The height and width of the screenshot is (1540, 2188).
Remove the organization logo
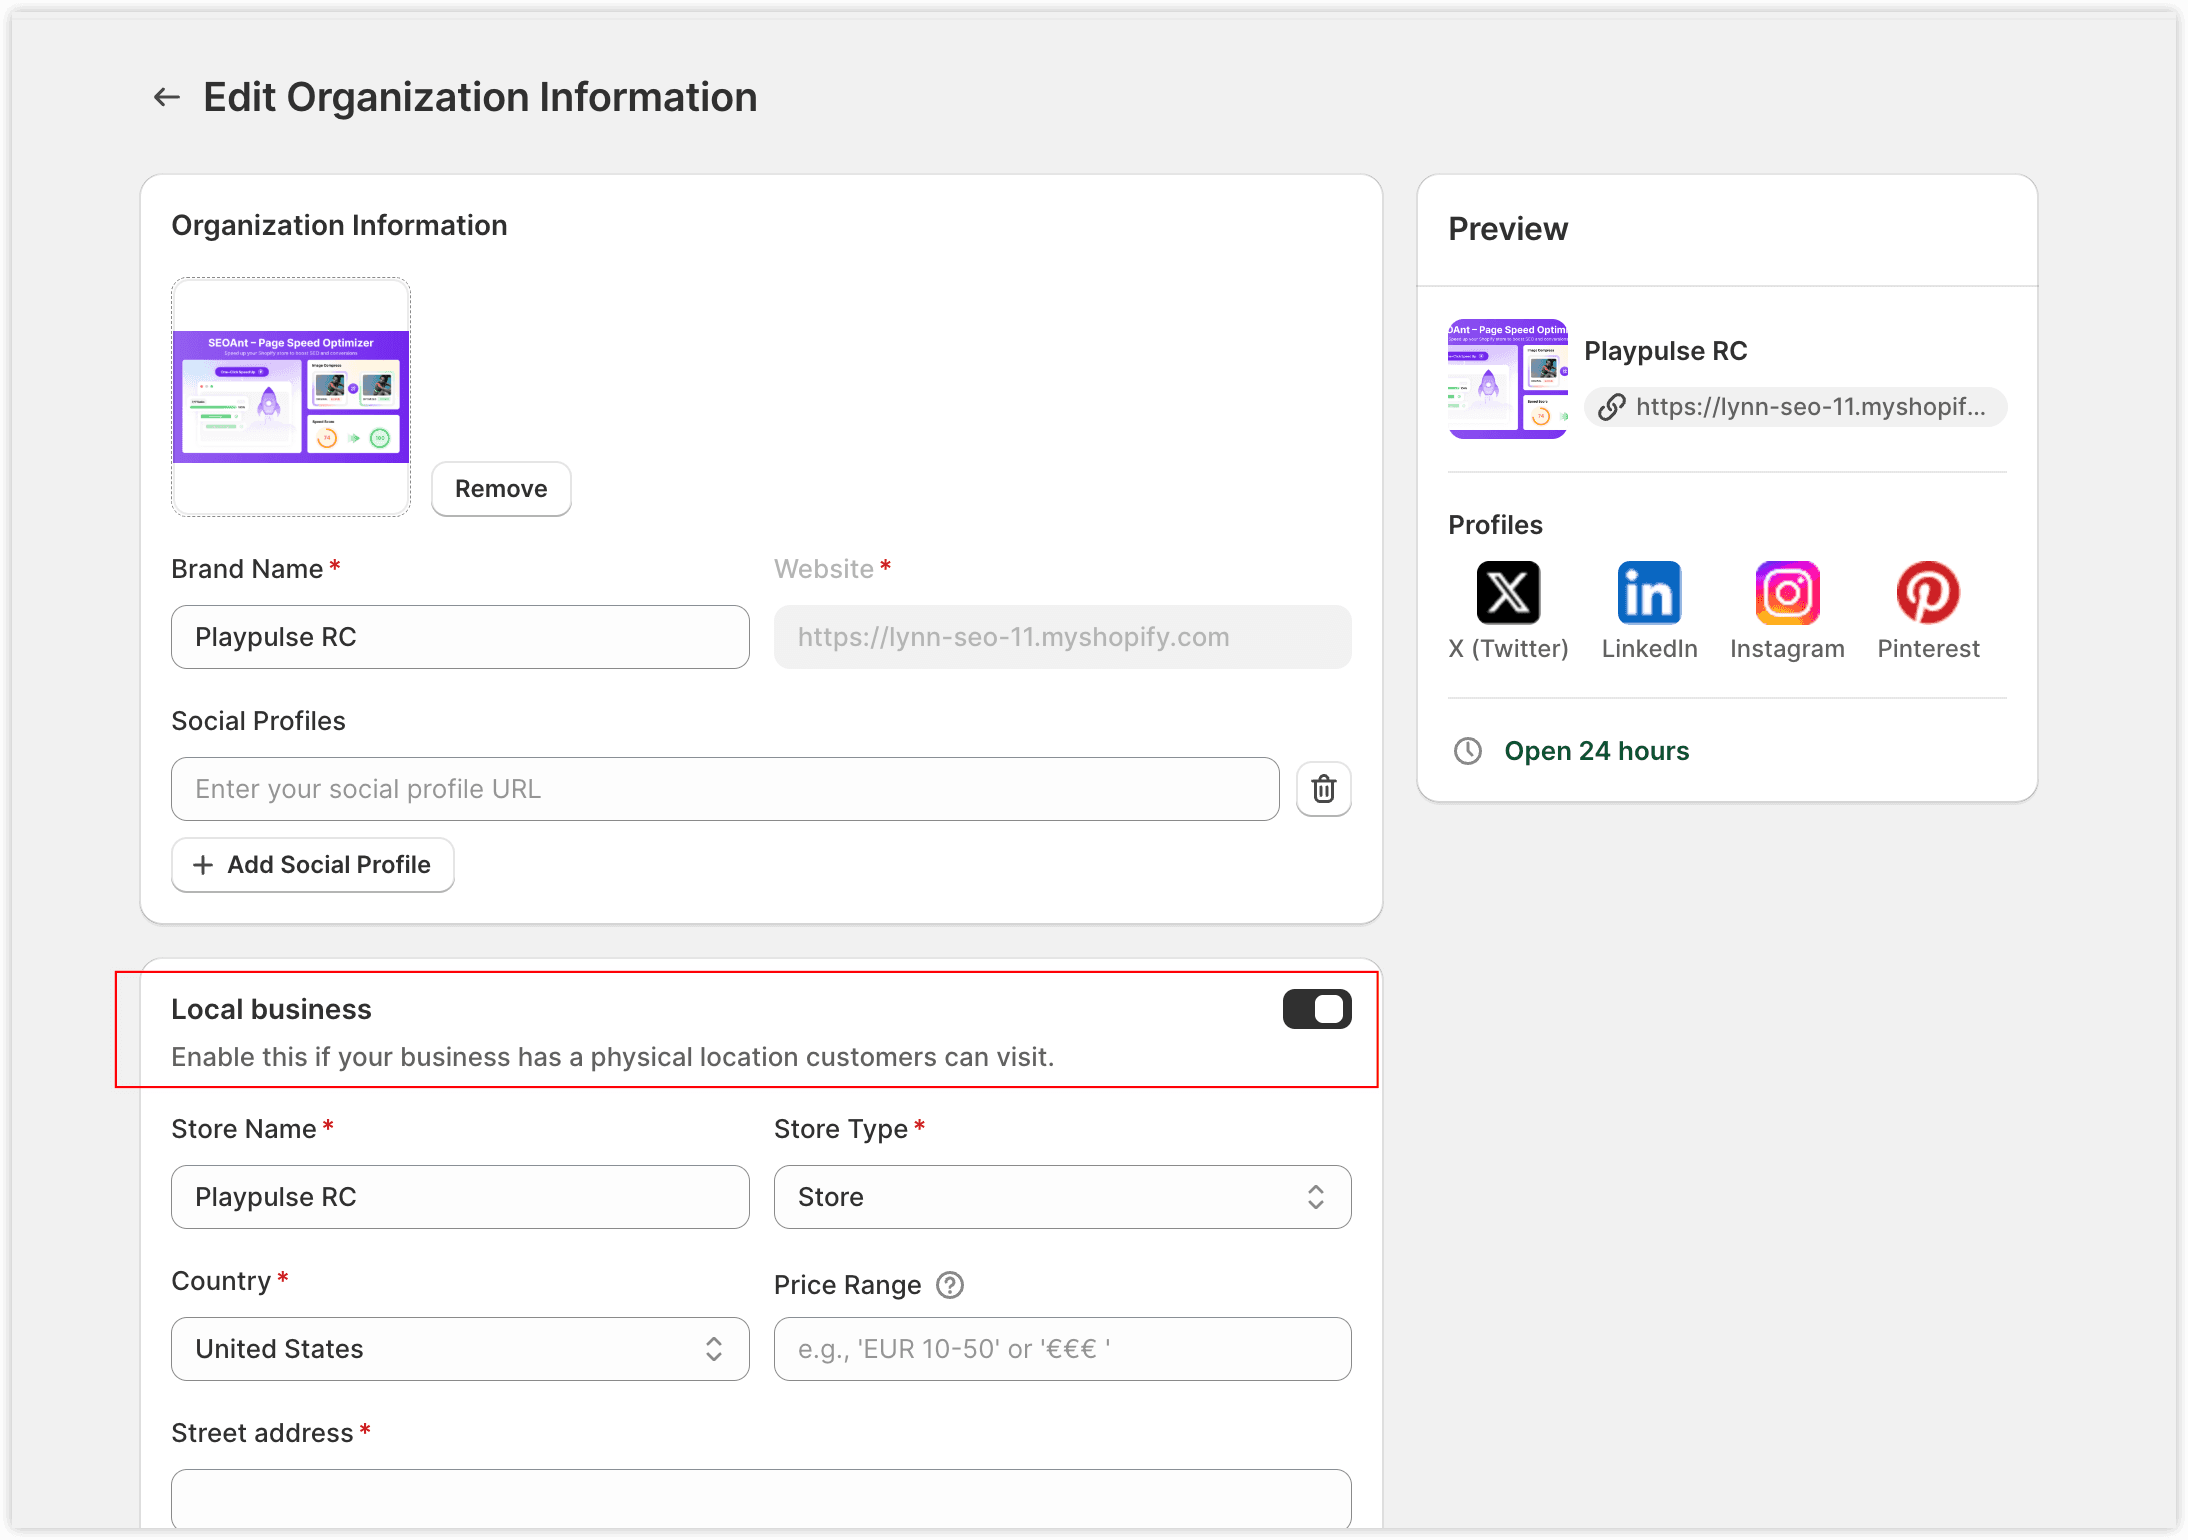pyautogui.click(x=501, y=489)
